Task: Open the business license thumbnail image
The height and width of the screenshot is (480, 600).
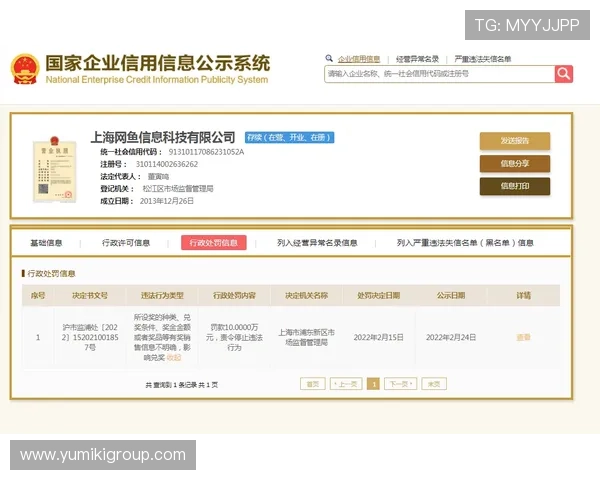Action: [x=55, y=169]
